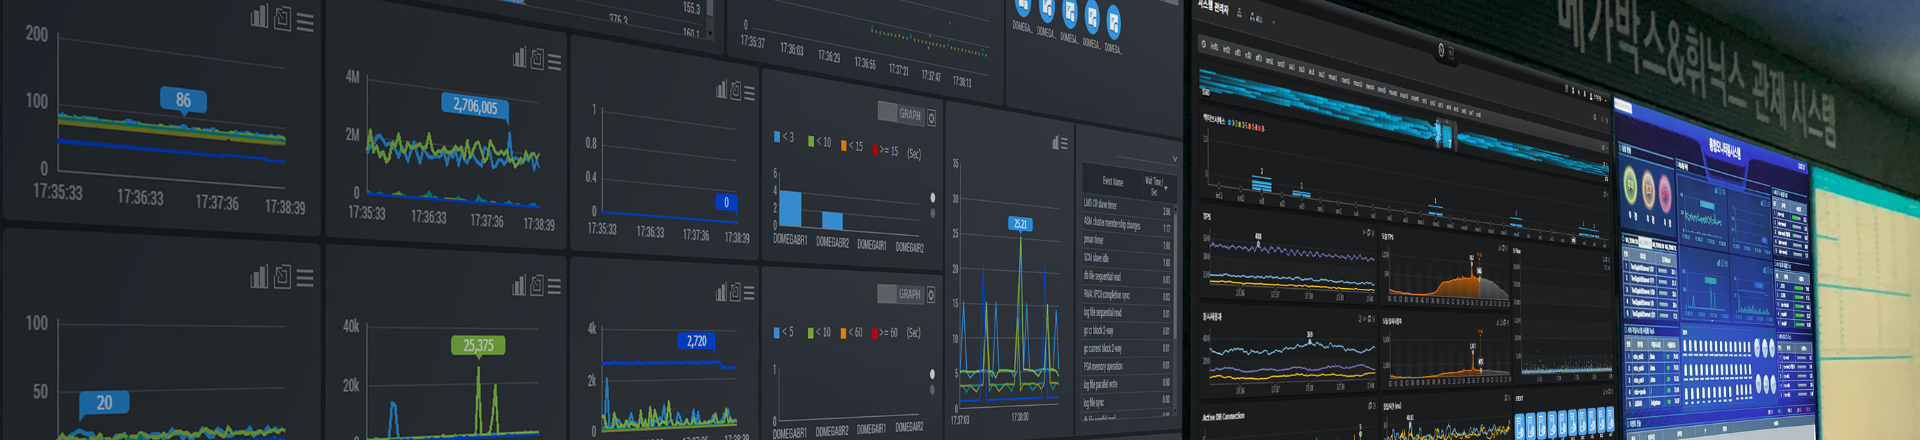Screen dimensions: 1920x440
Task: Open Active DB Connection panel on right monitor
Action: (1223, 416)
